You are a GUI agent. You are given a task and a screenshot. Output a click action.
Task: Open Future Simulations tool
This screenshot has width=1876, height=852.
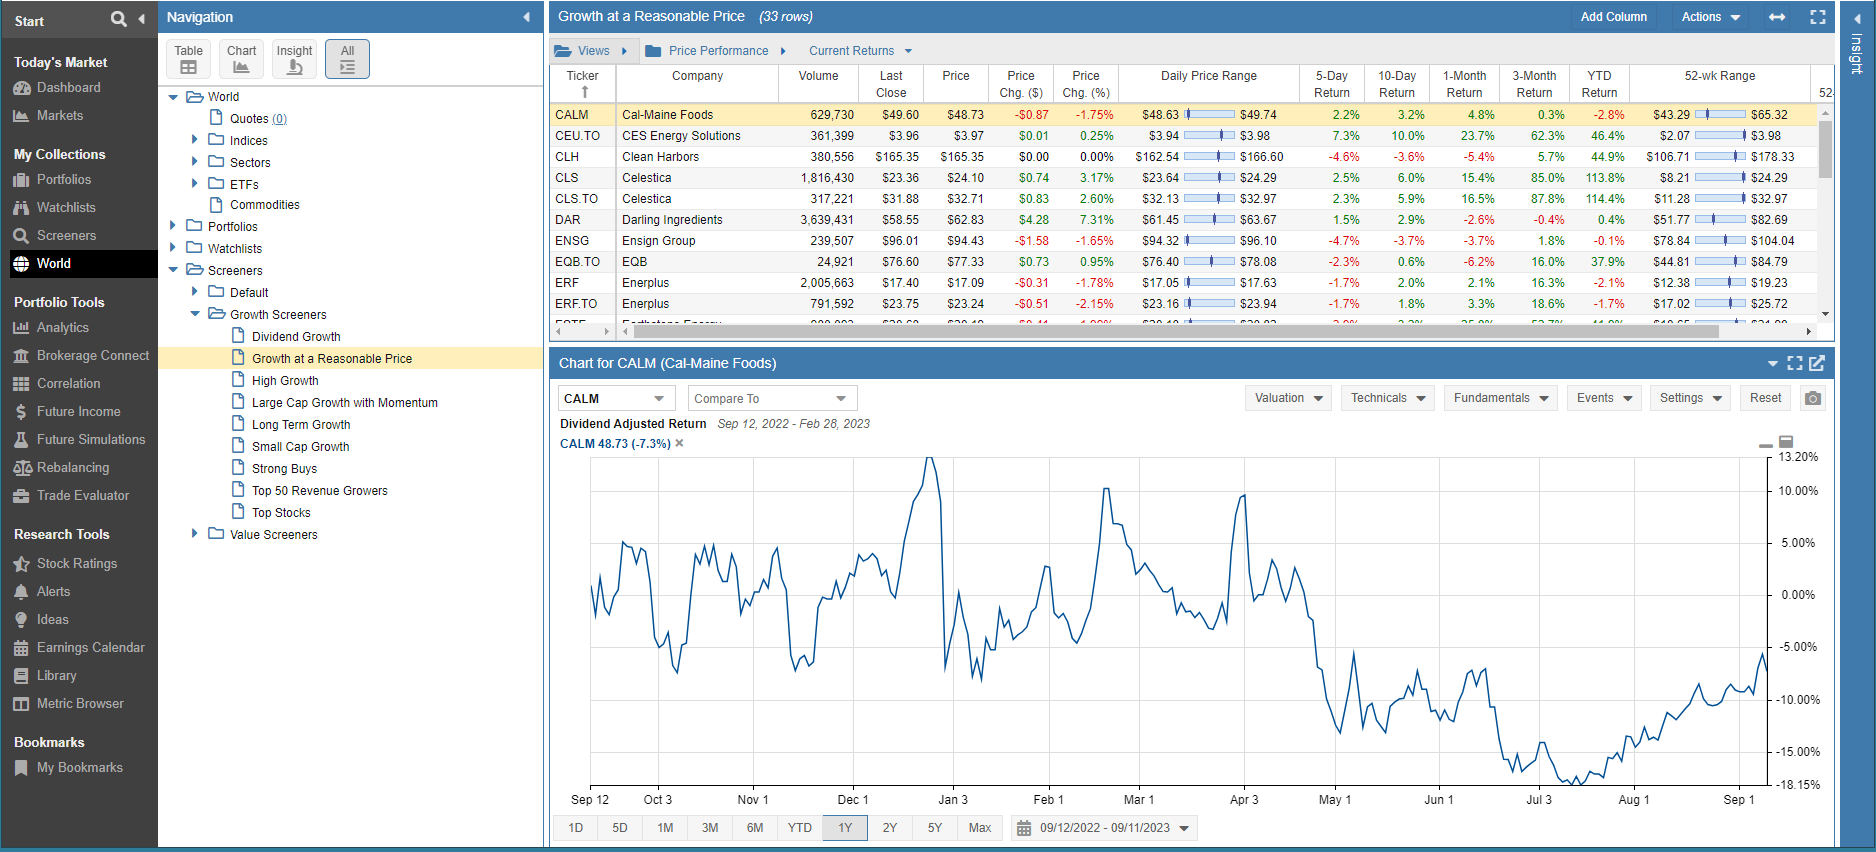[x=90, y=440]
